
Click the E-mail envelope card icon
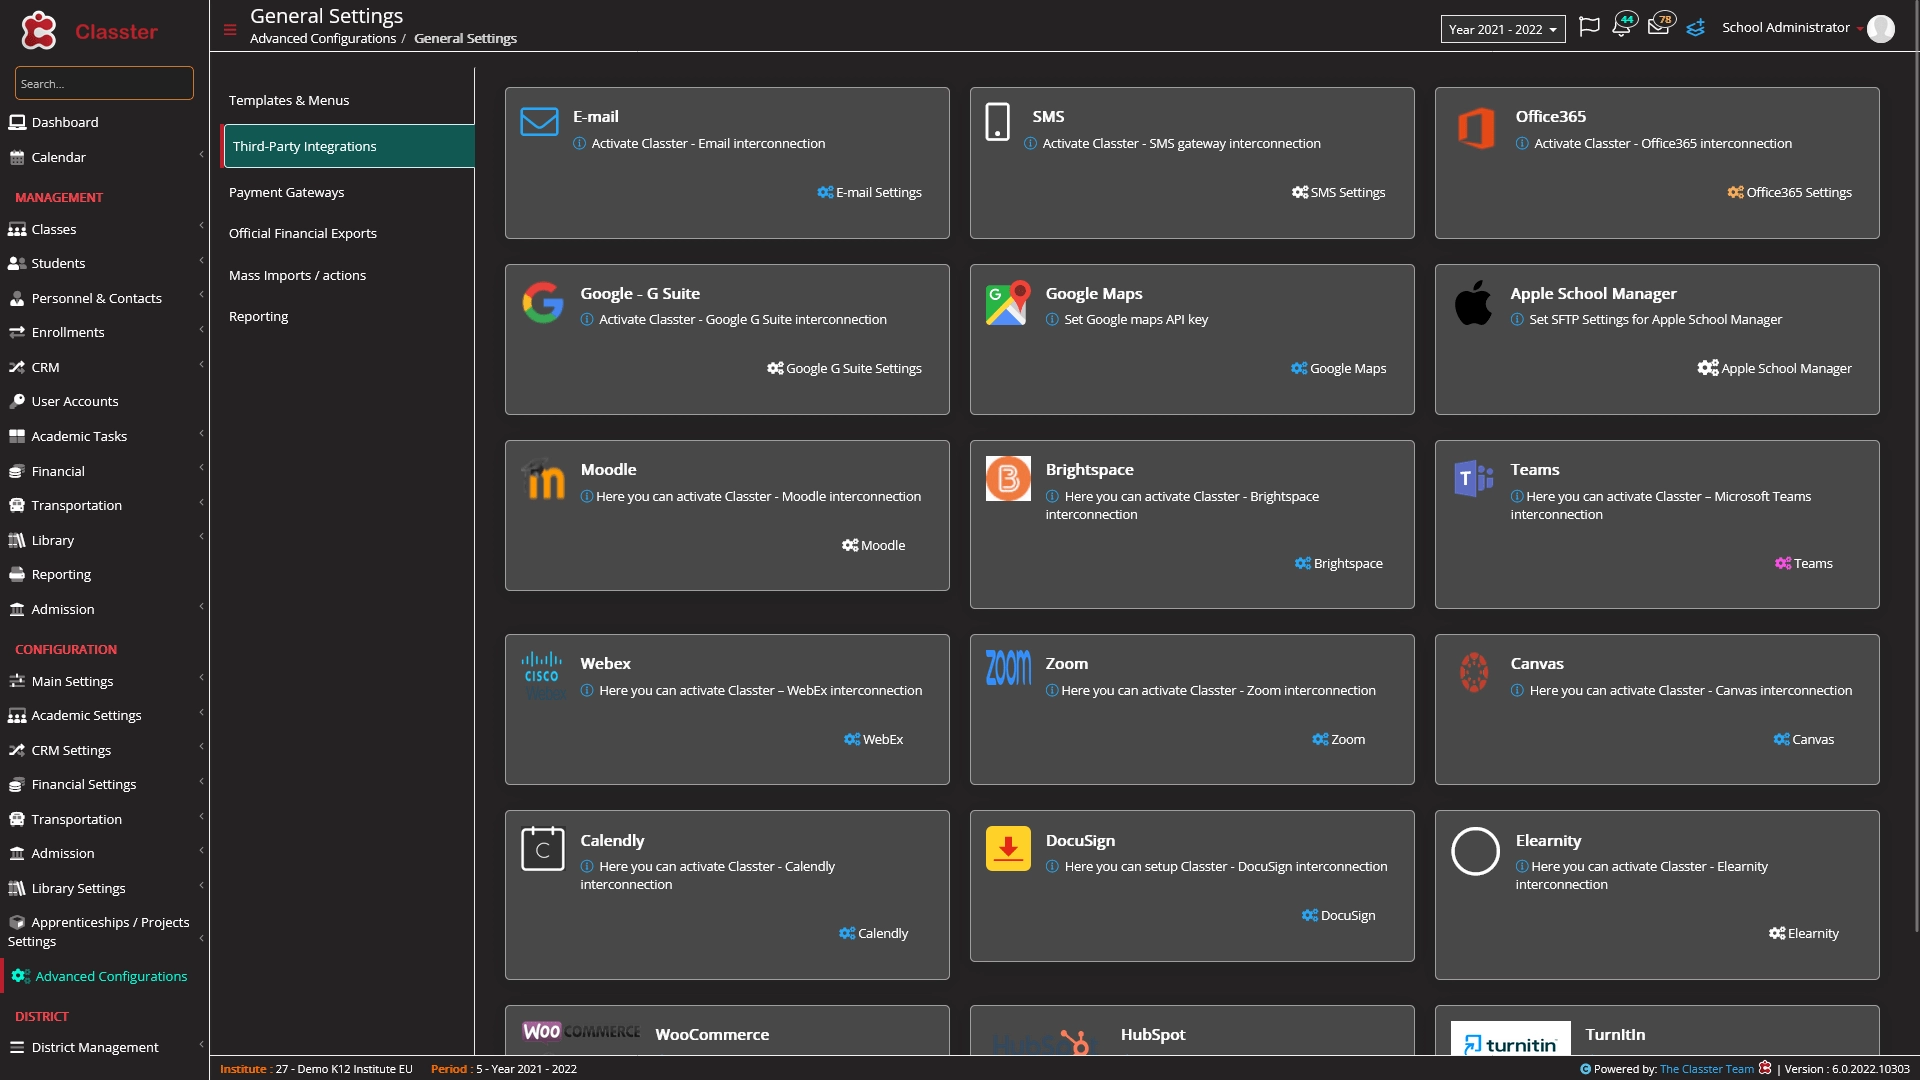539,122
